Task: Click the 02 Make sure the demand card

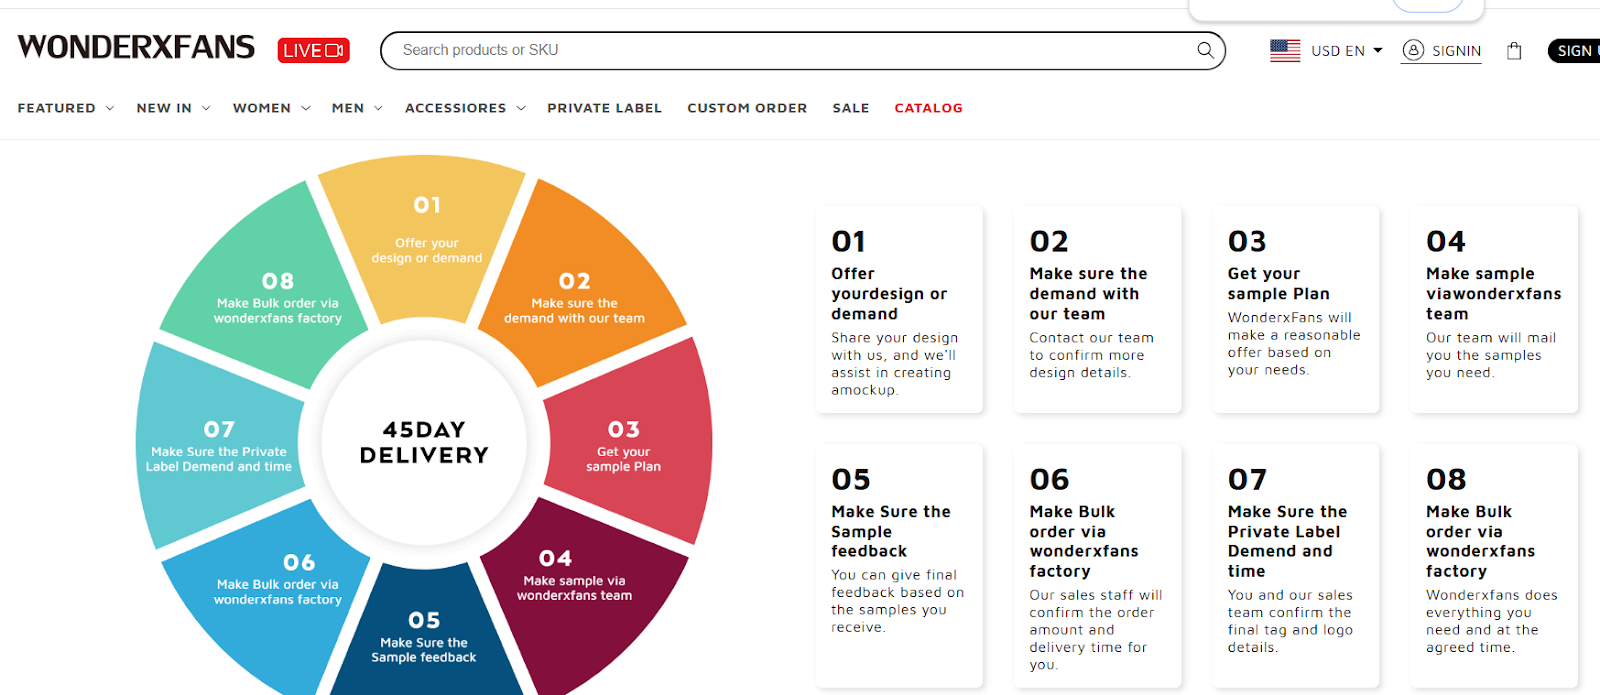Action: (x=1097, y=309)
